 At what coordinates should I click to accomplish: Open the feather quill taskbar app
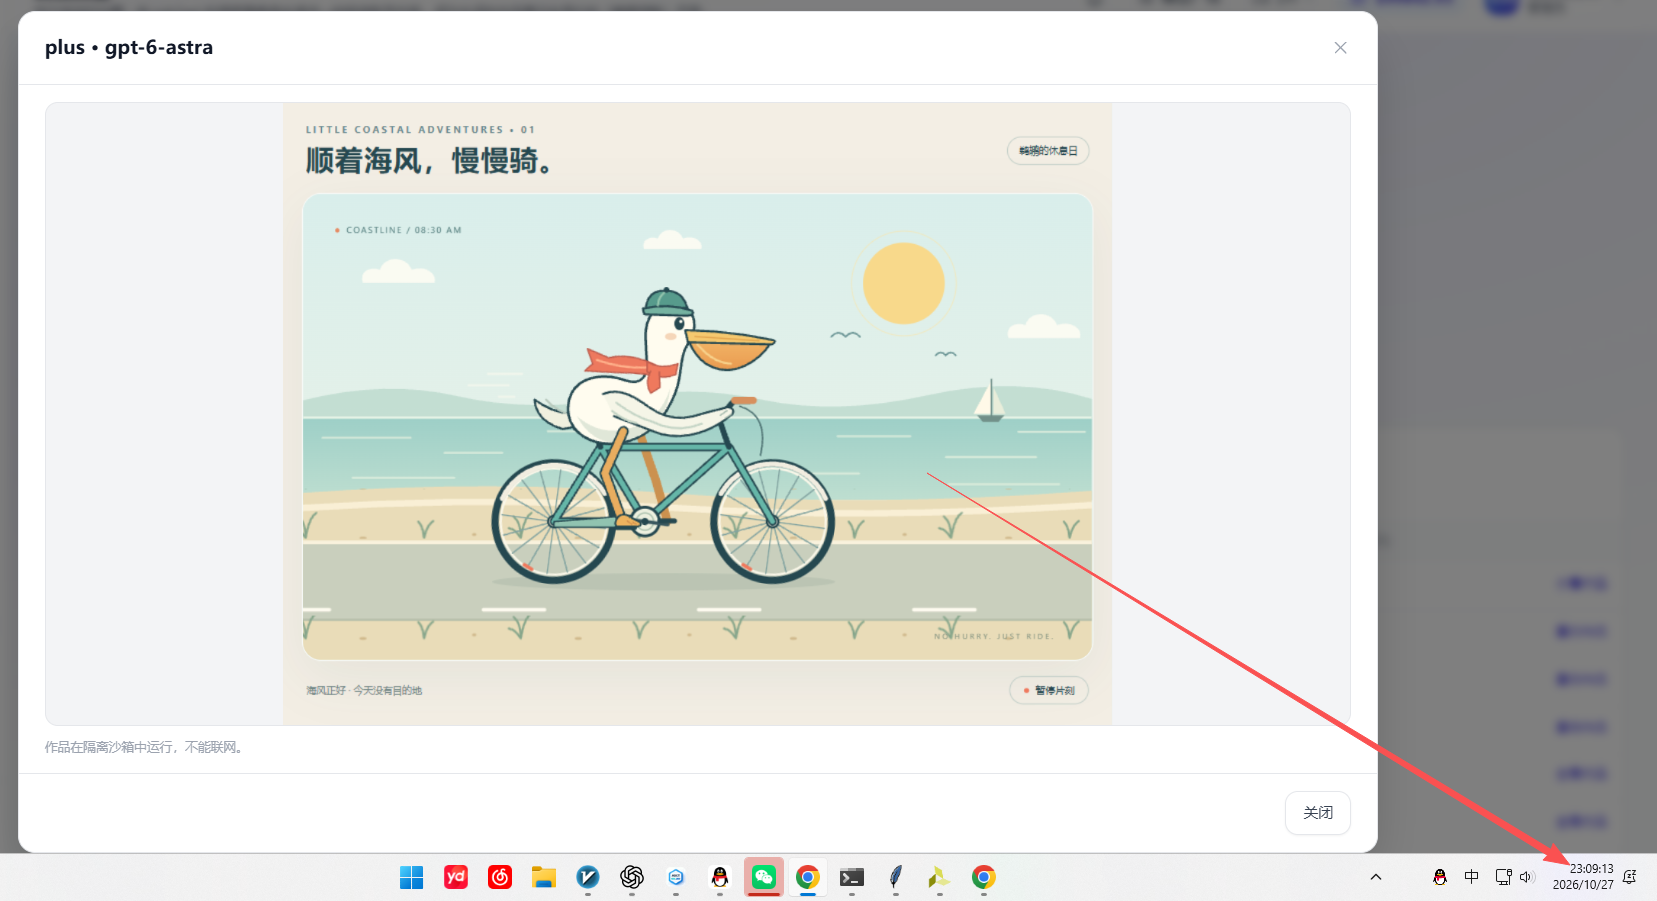click(896, 877)
